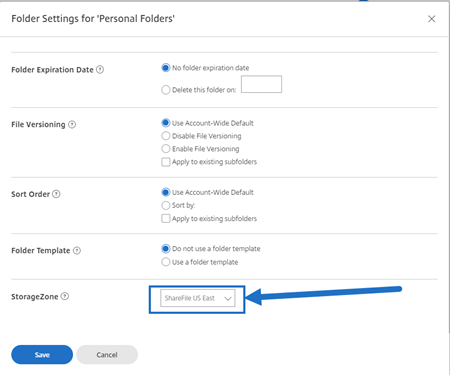Viewport: 450px width, 375px height.
Task: Open StorageZone help icon
Action: (65, 296)
